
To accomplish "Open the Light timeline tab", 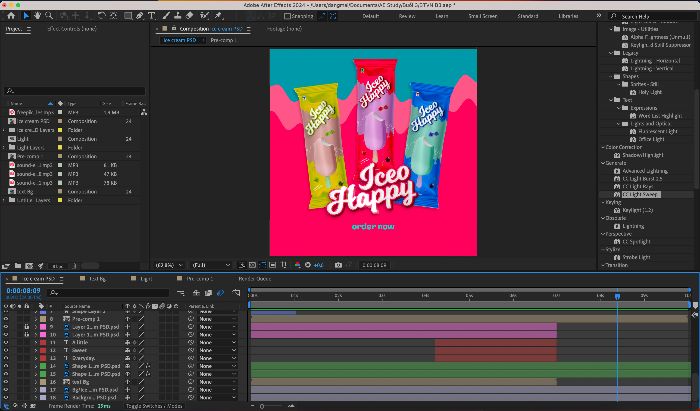I will [x=146, y=279].
